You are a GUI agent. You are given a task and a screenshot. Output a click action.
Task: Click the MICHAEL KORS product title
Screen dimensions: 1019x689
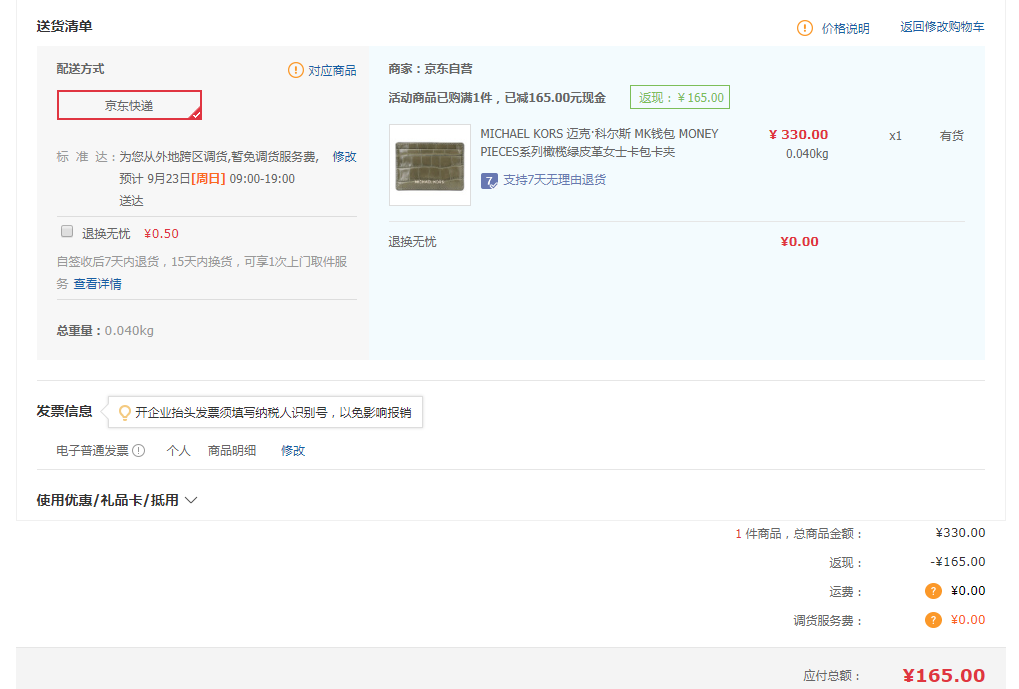599,143
